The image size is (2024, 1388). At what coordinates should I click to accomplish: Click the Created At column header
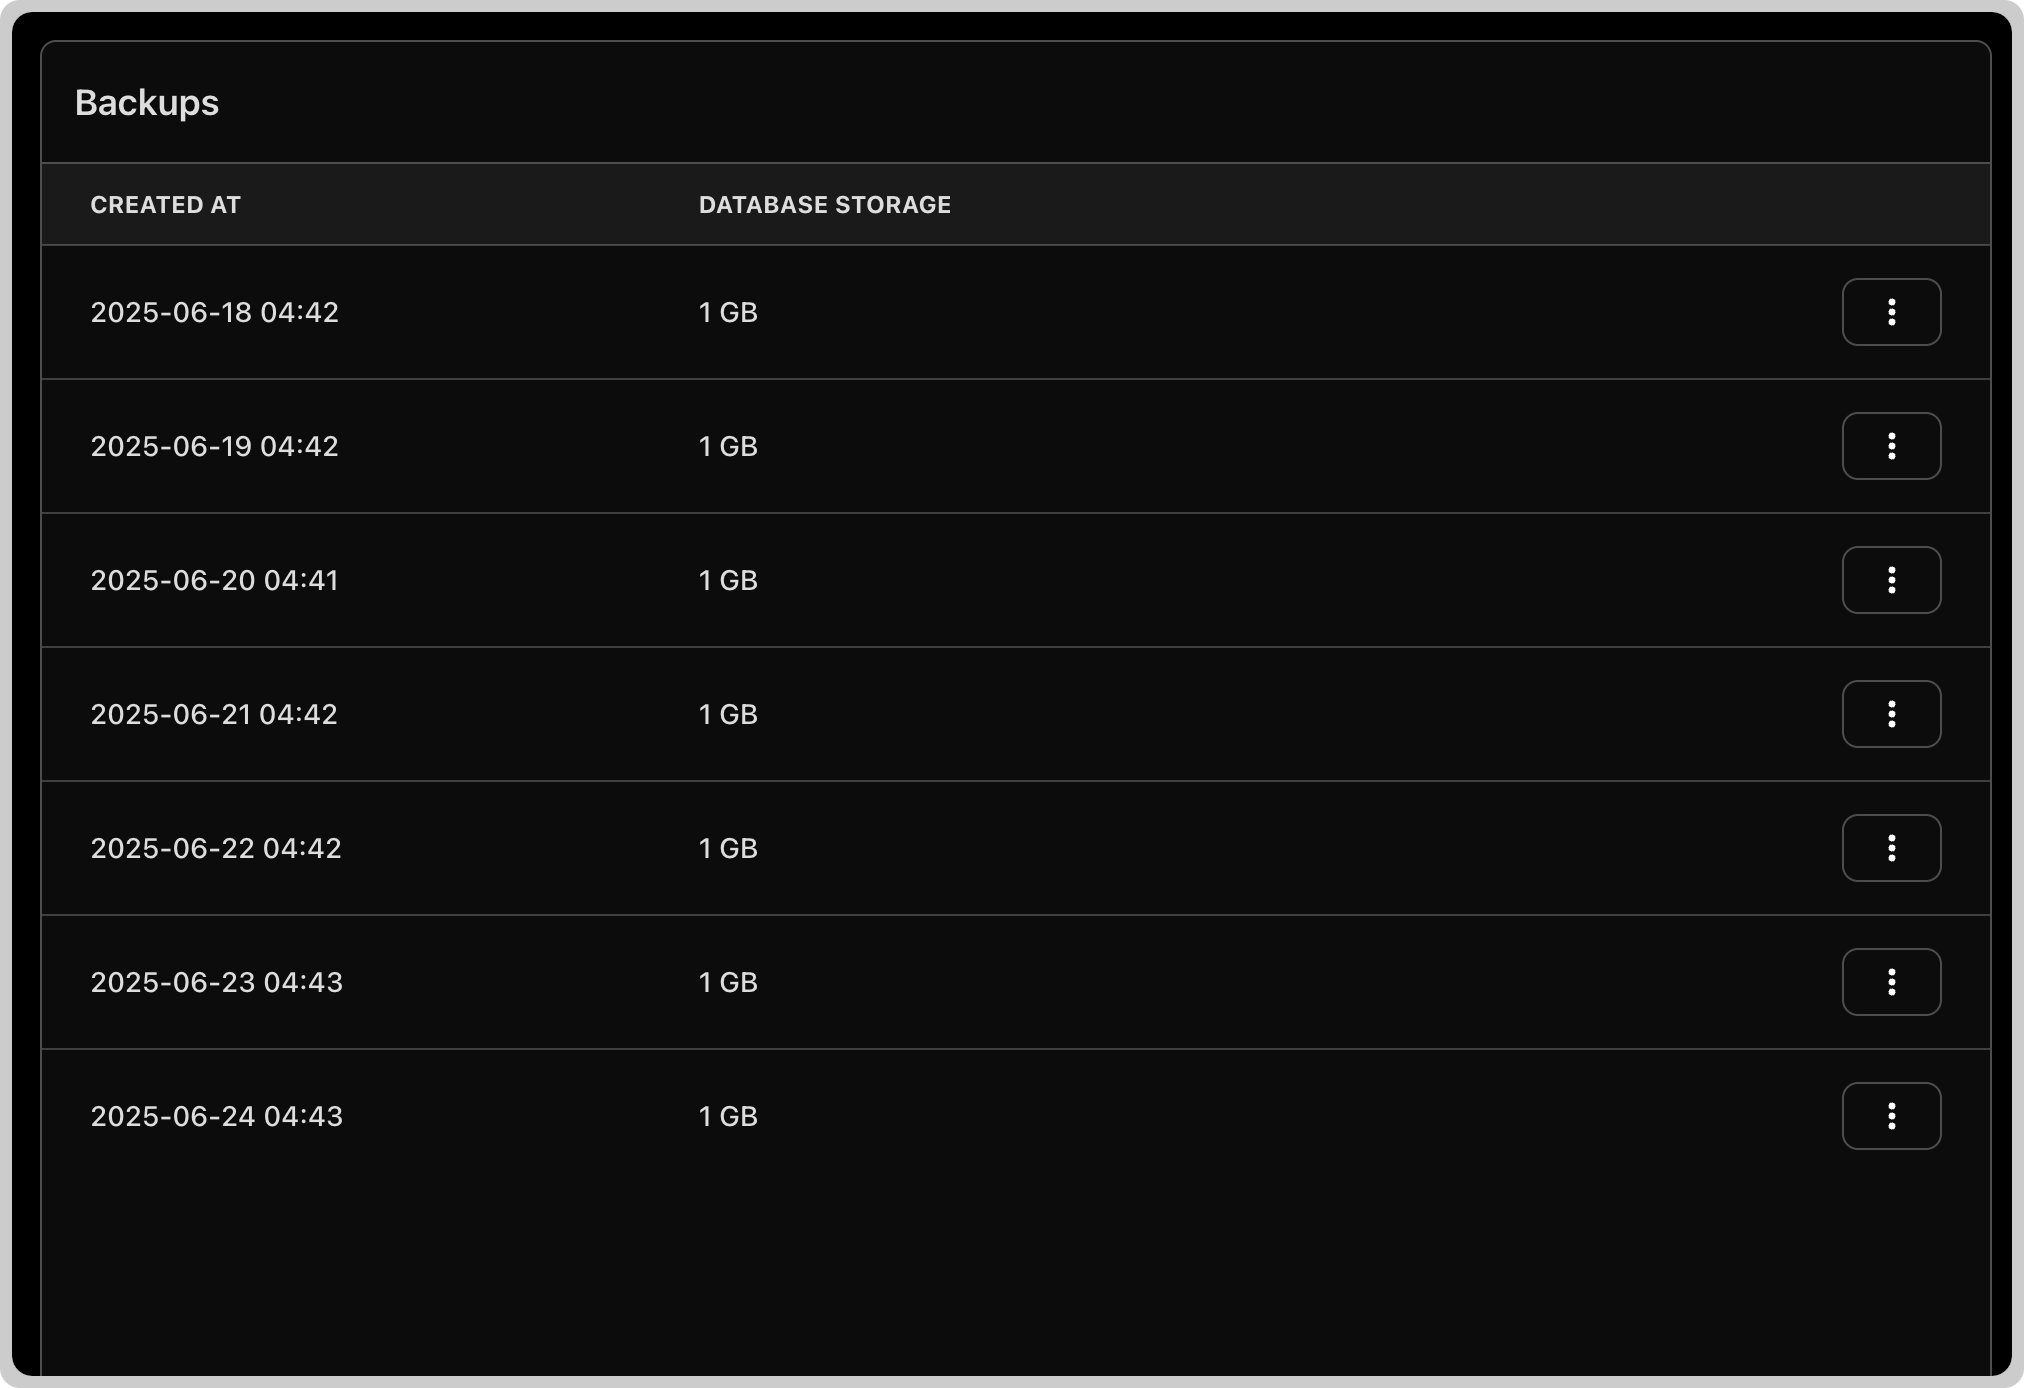click(x=166, y=205)
